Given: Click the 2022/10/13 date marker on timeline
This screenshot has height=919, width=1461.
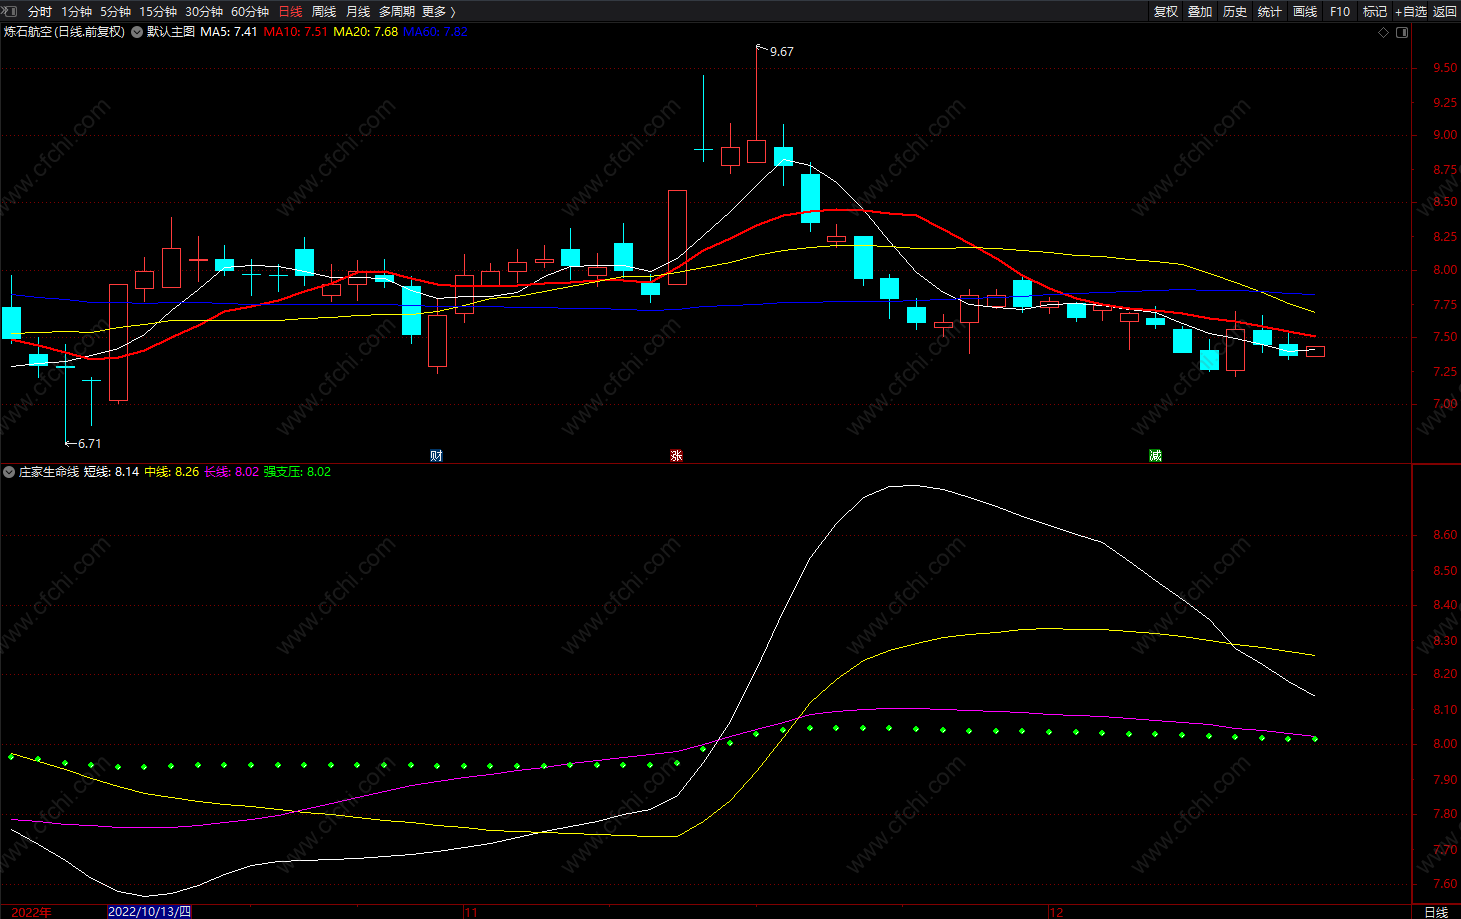Looking at the screenshot, I should click(x=149, y=912).
